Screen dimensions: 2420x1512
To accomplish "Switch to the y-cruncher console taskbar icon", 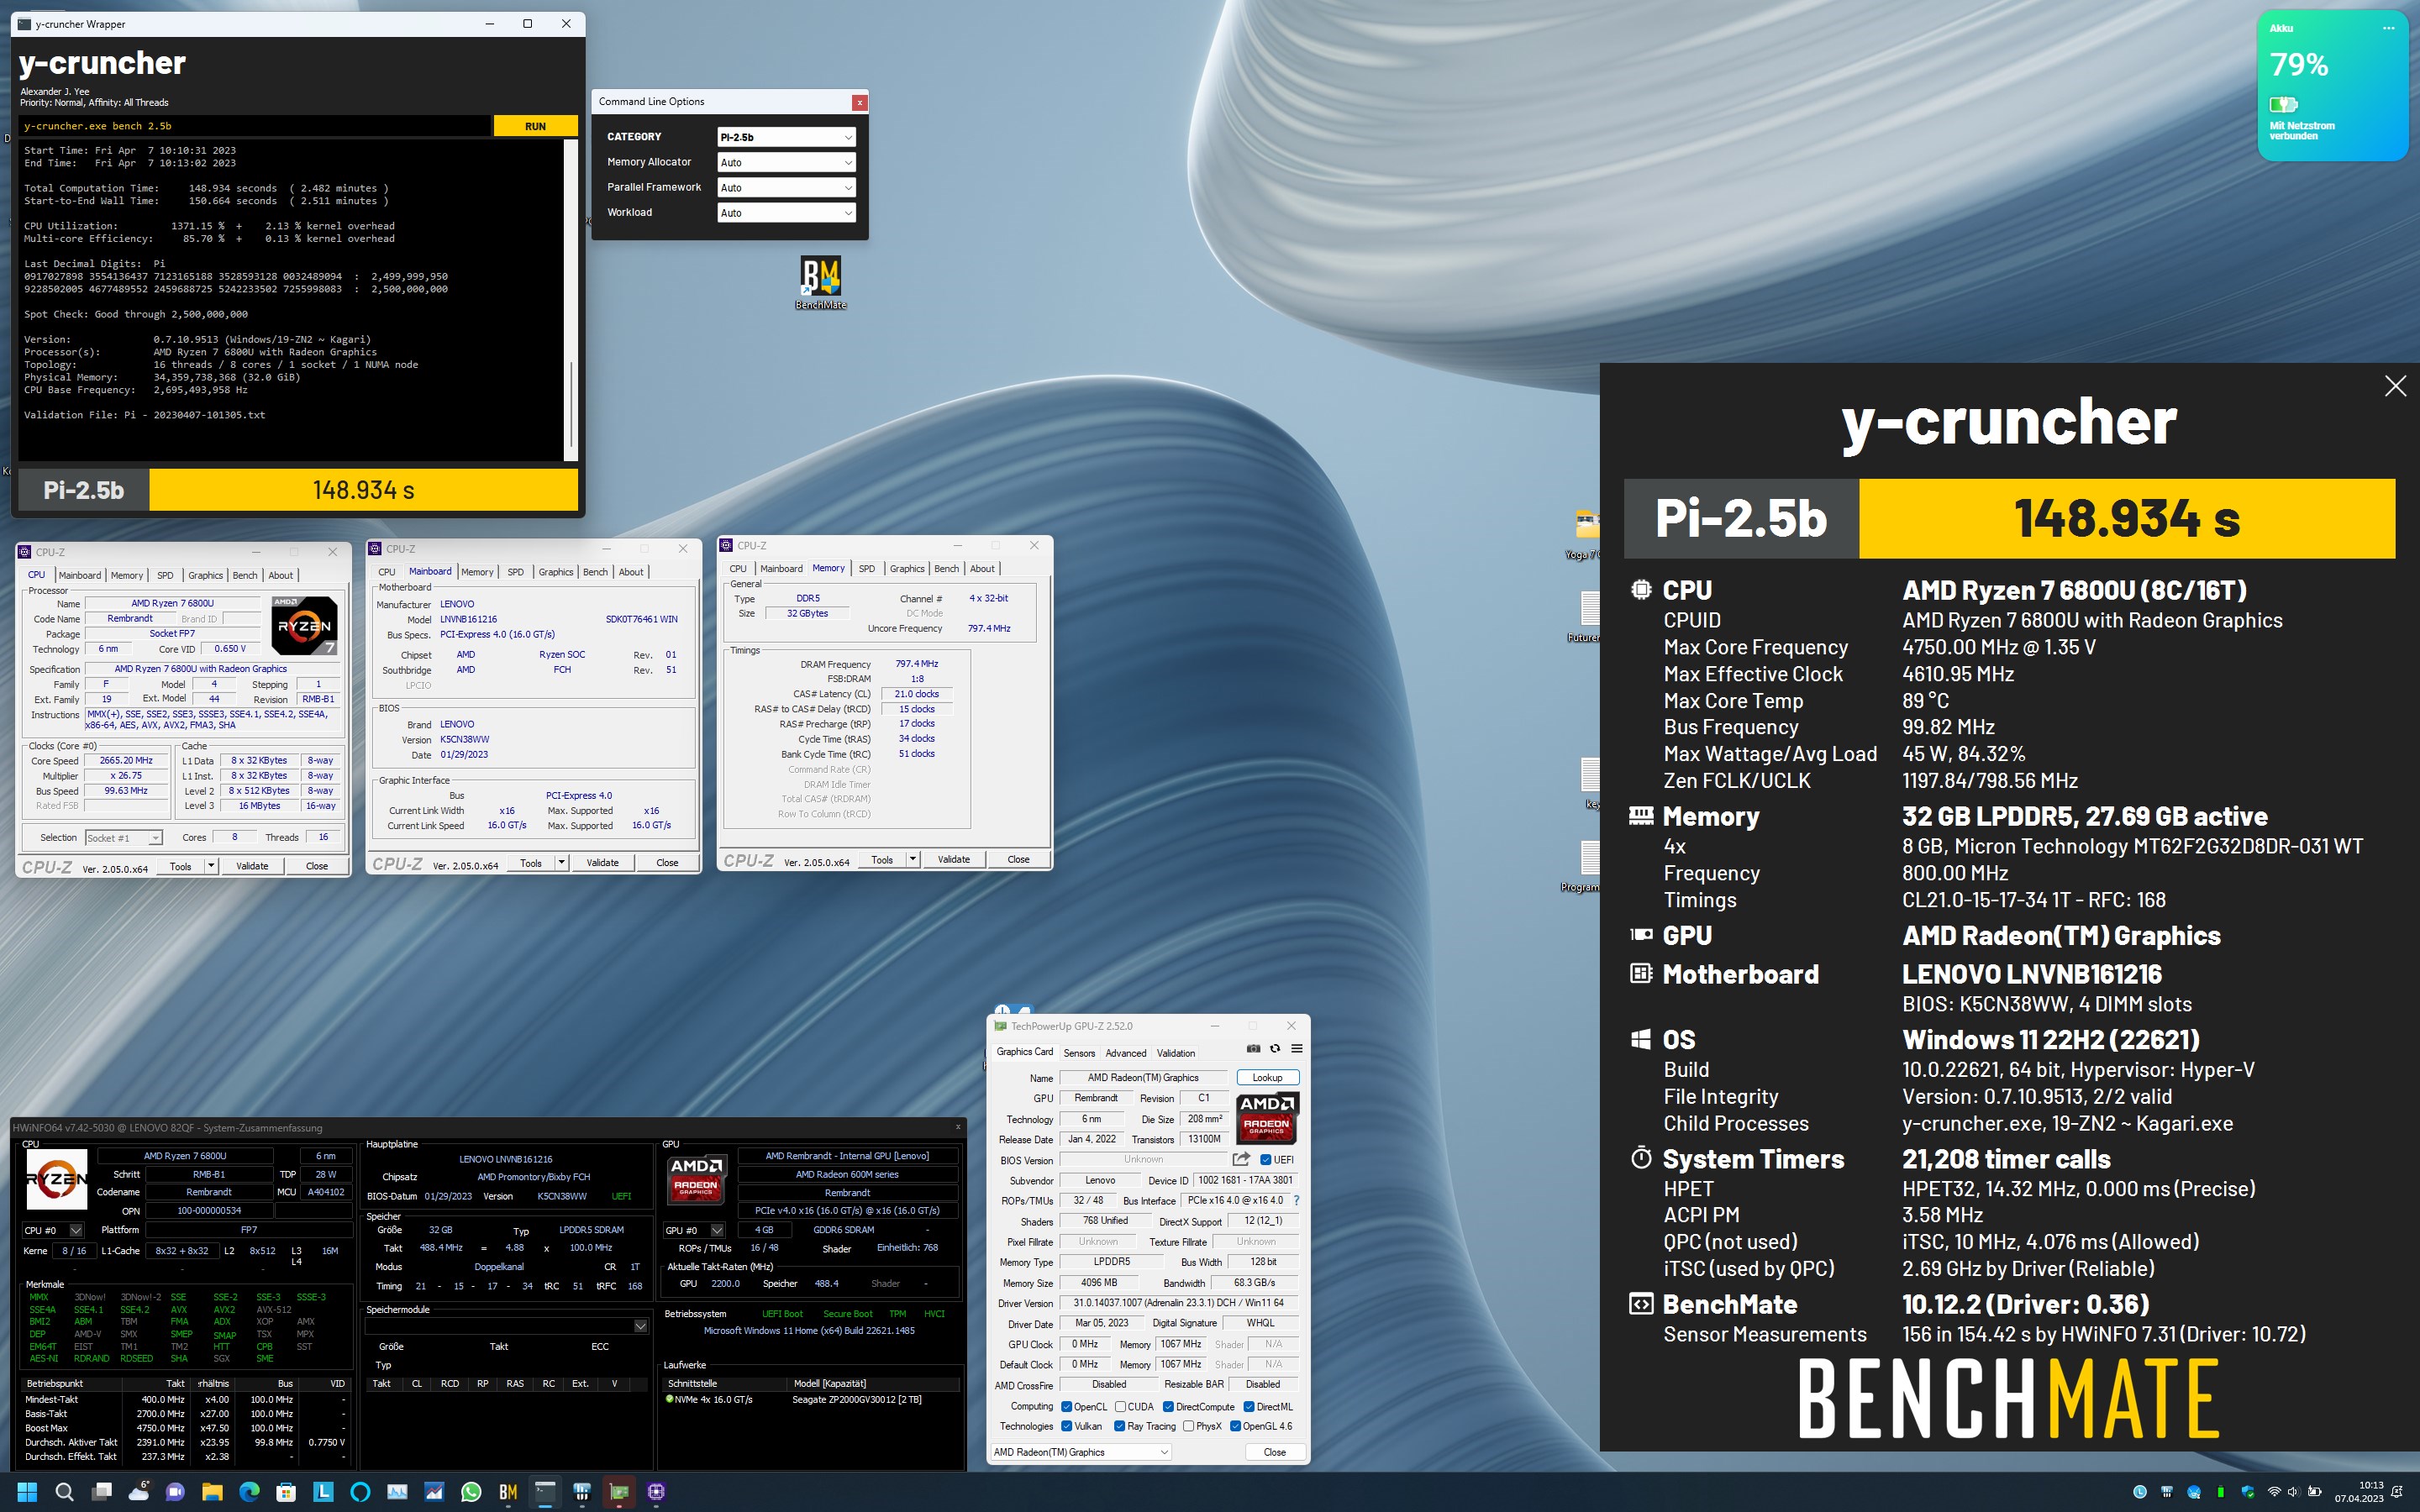I will [545, 1492].
